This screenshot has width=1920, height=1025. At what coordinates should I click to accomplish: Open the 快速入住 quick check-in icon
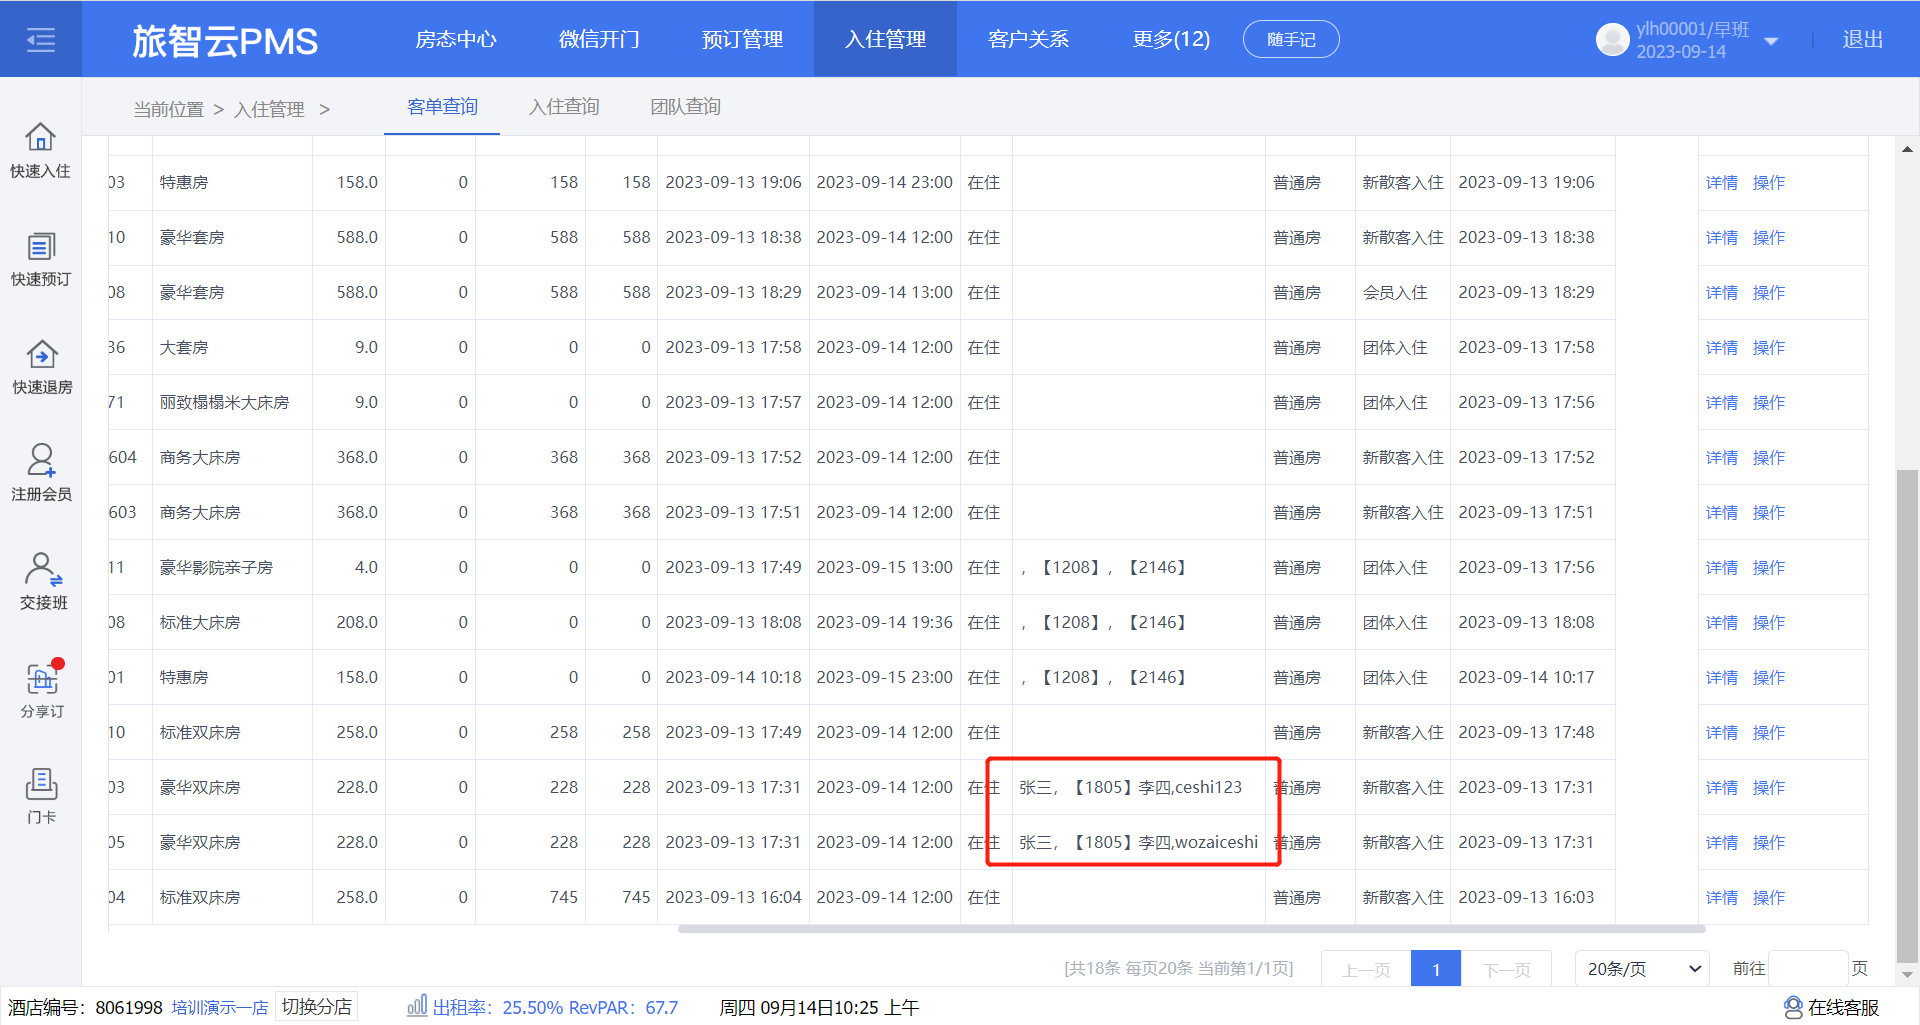41,151
